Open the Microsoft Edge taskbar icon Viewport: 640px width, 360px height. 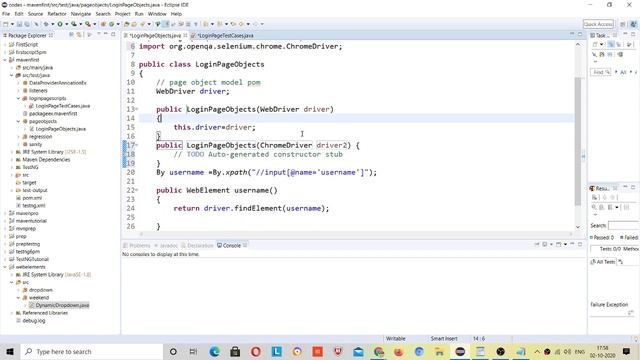(214, 351)
